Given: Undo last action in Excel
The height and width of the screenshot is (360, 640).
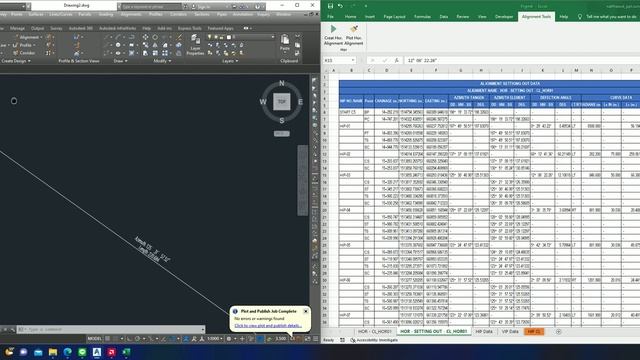Looking at the screenshot, I should (x=340, y=6).
